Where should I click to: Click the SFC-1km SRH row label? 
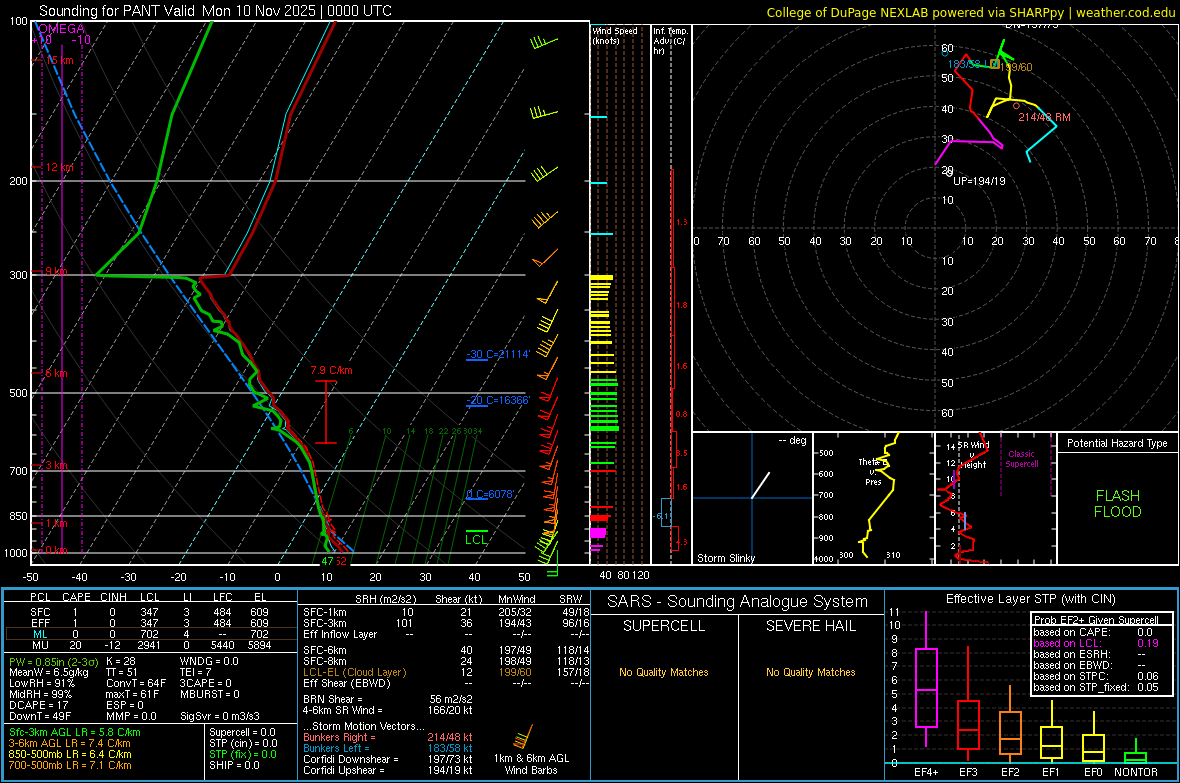point(324,612)
